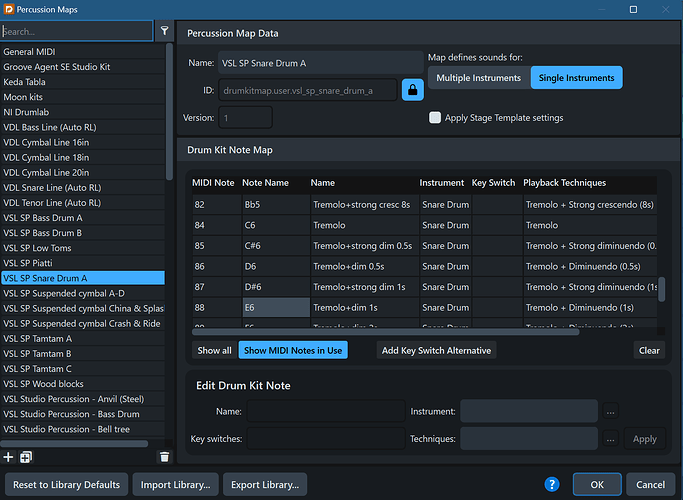Select VSL SP Piatti map
Screen dimensions: 683x500
click(x=83, y=263)
